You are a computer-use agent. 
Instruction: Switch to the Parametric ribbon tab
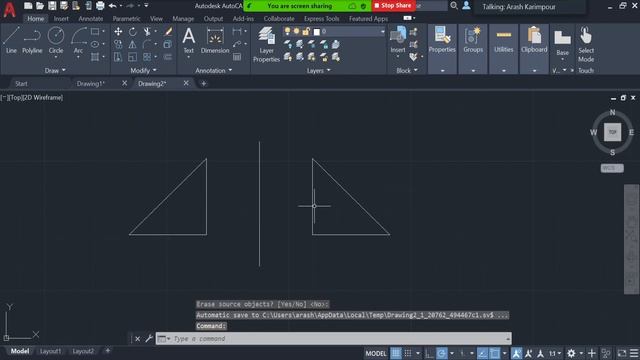click(x=126, y=18)
